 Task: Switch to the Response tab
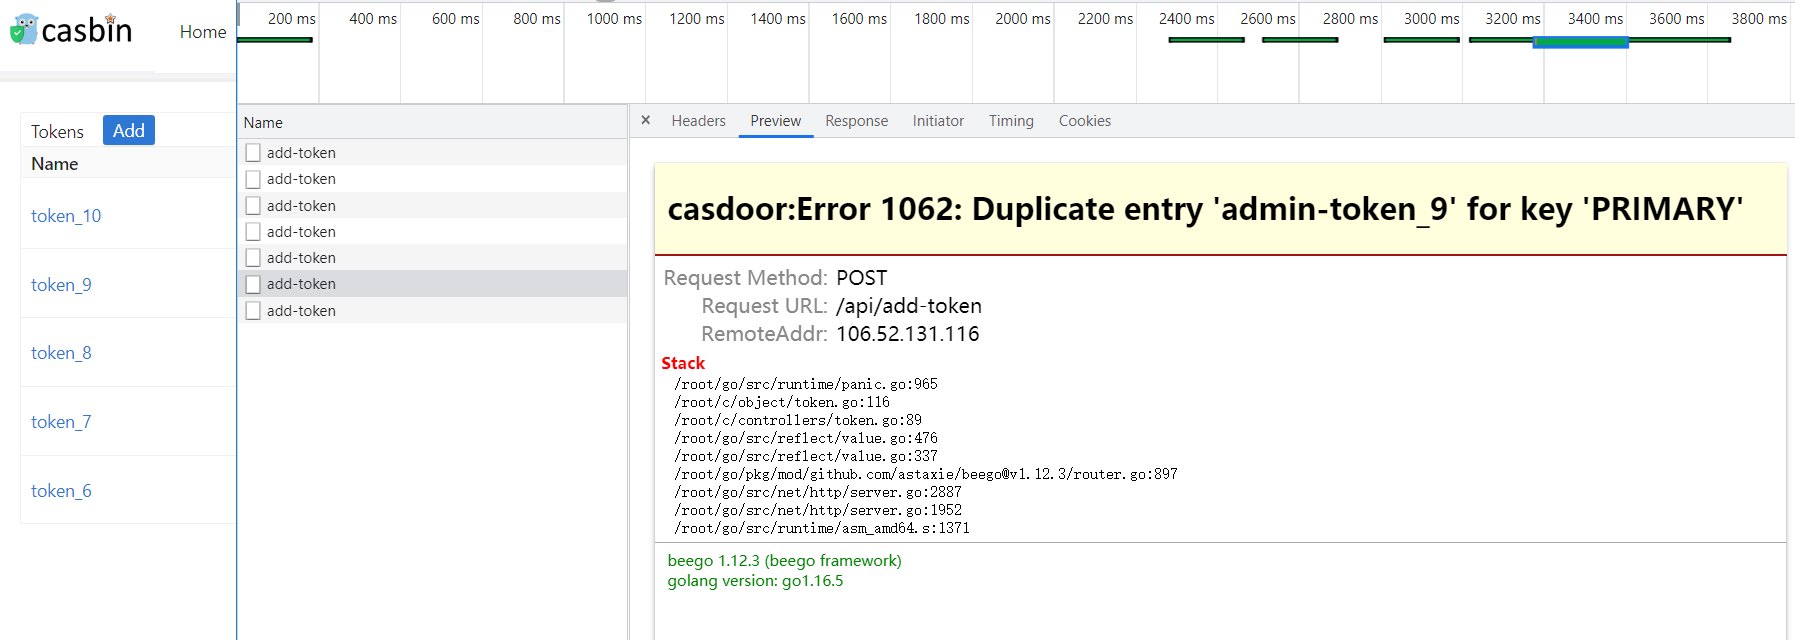[x=856, y=121]
